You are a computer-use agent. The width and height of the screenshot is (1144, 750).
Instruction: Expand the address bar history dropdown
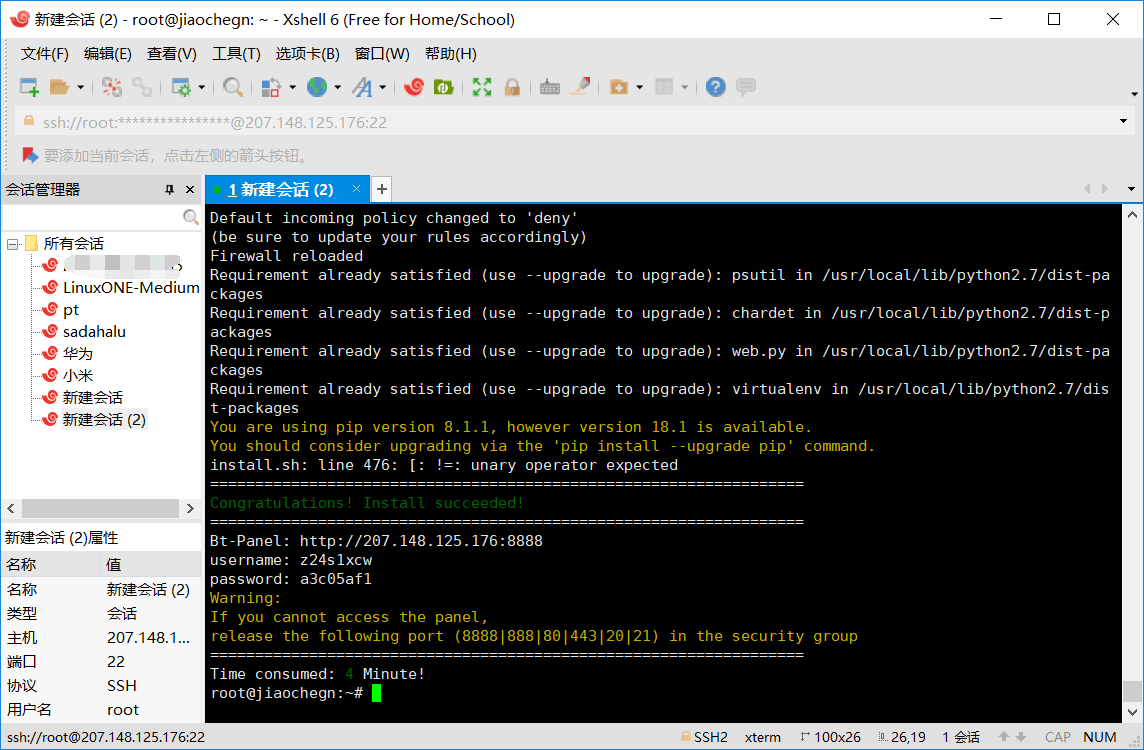1123,122
